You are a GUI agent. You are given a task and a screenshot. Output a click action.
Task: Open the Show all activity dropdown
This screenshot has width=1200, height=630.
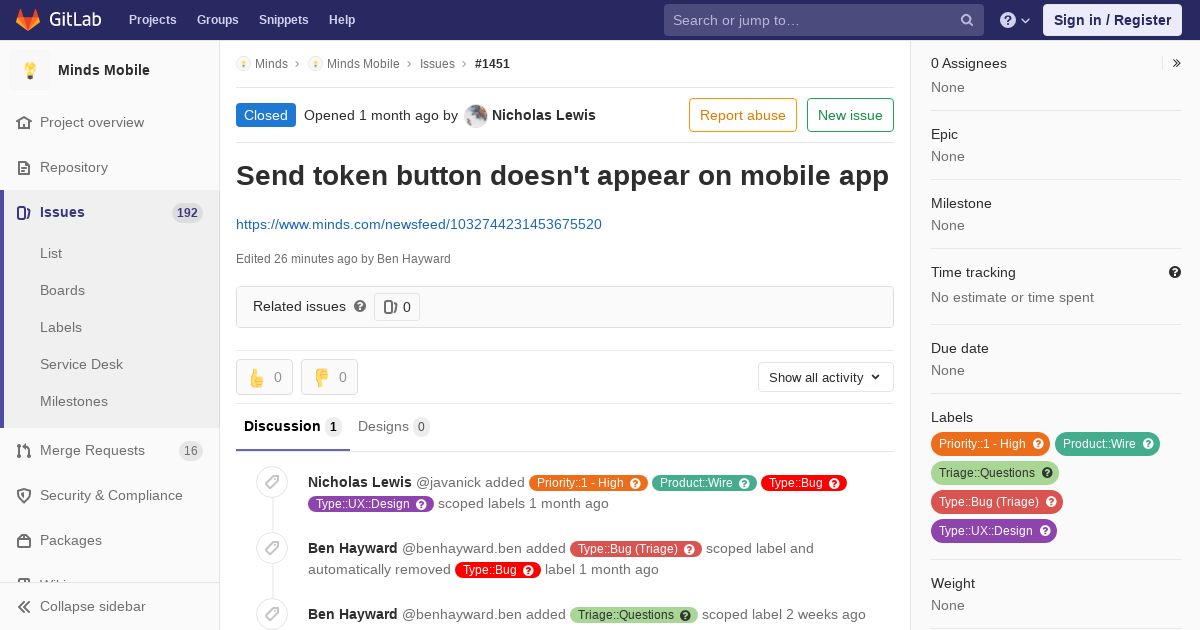click(825, 377)
